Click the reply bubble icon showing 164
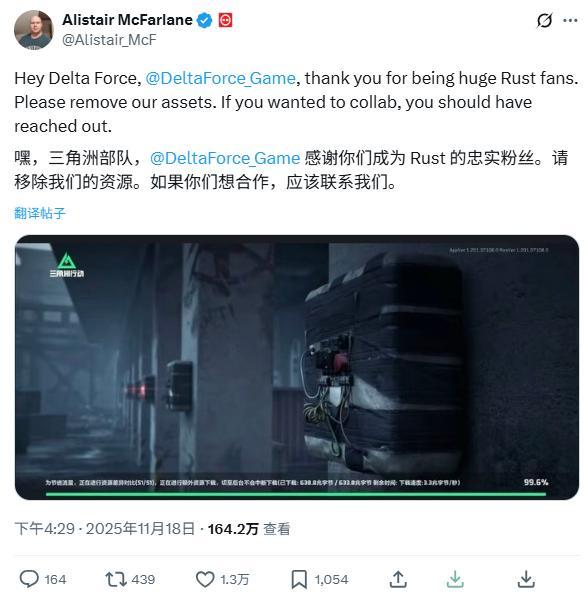 (x=29, y=579)
